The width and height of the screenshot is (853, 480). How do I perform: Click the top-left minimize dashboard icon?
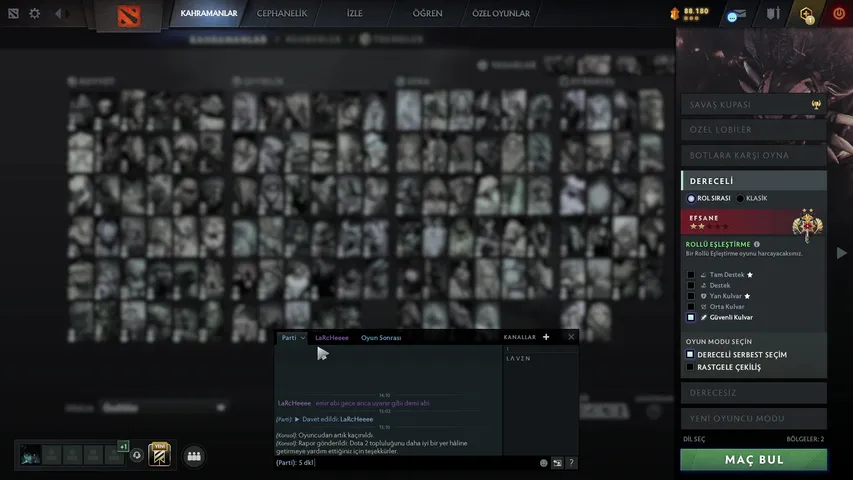13,13
